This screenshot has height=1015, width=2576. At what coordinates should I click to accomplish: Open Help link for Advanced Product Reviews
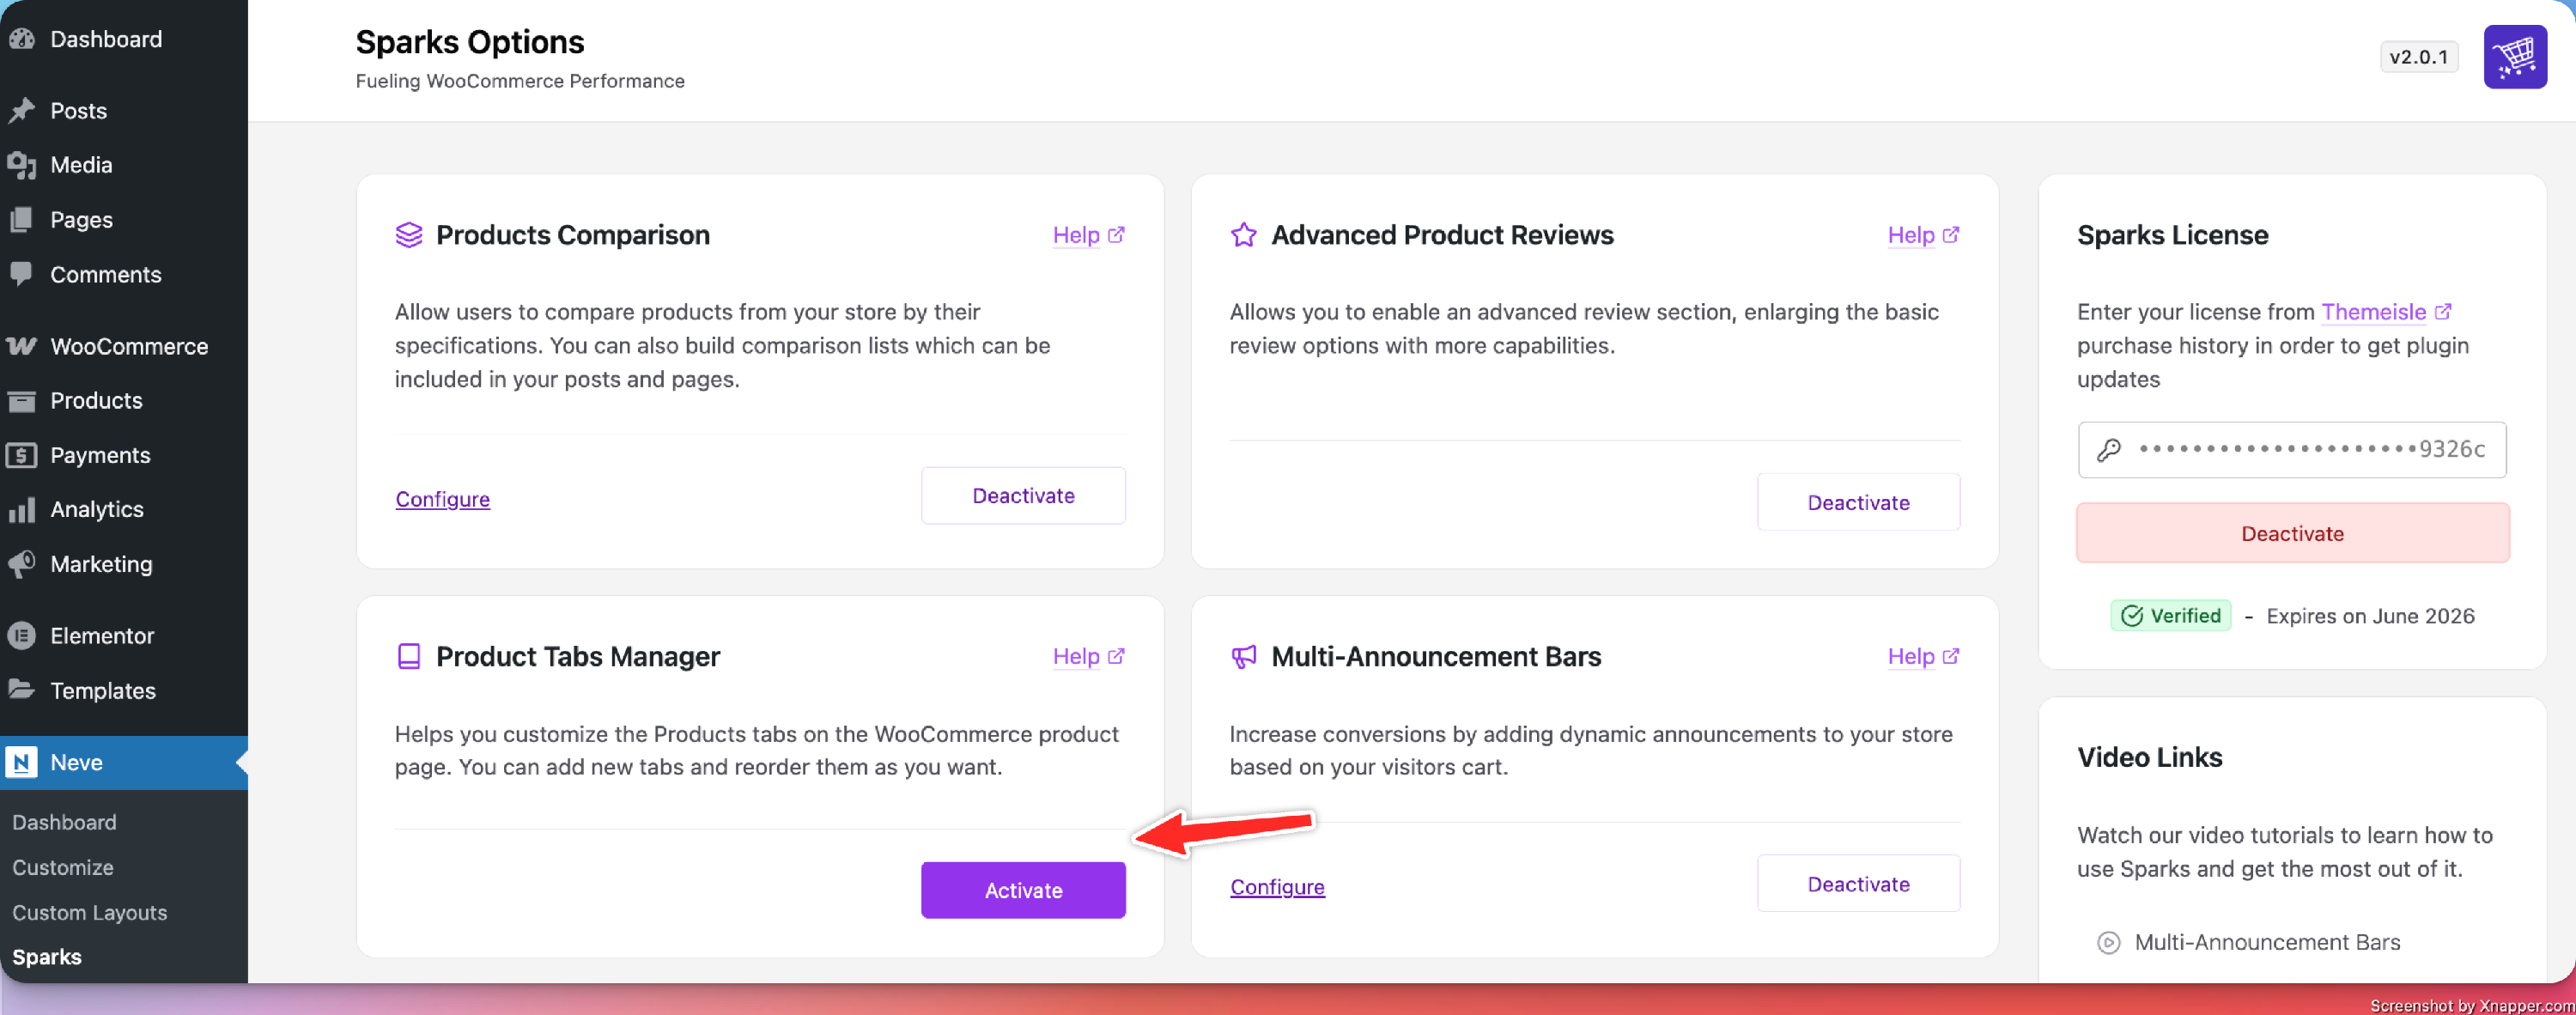pos(1922,235)
